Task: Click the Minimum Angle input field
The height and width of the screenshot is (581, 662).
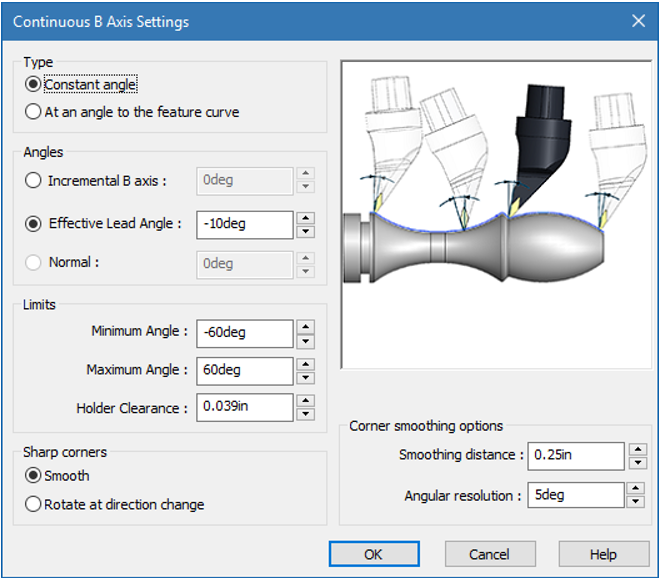Action: [x=244, y=334]
